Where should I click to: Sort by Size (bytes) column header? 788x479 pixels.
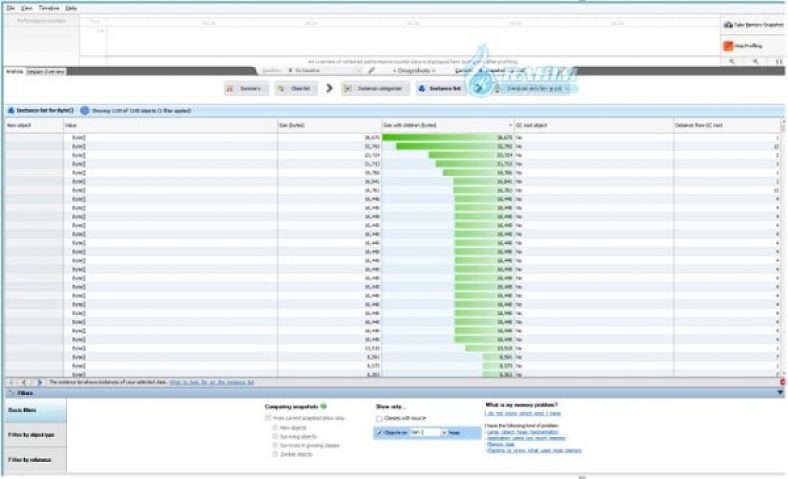pos(330,125)
